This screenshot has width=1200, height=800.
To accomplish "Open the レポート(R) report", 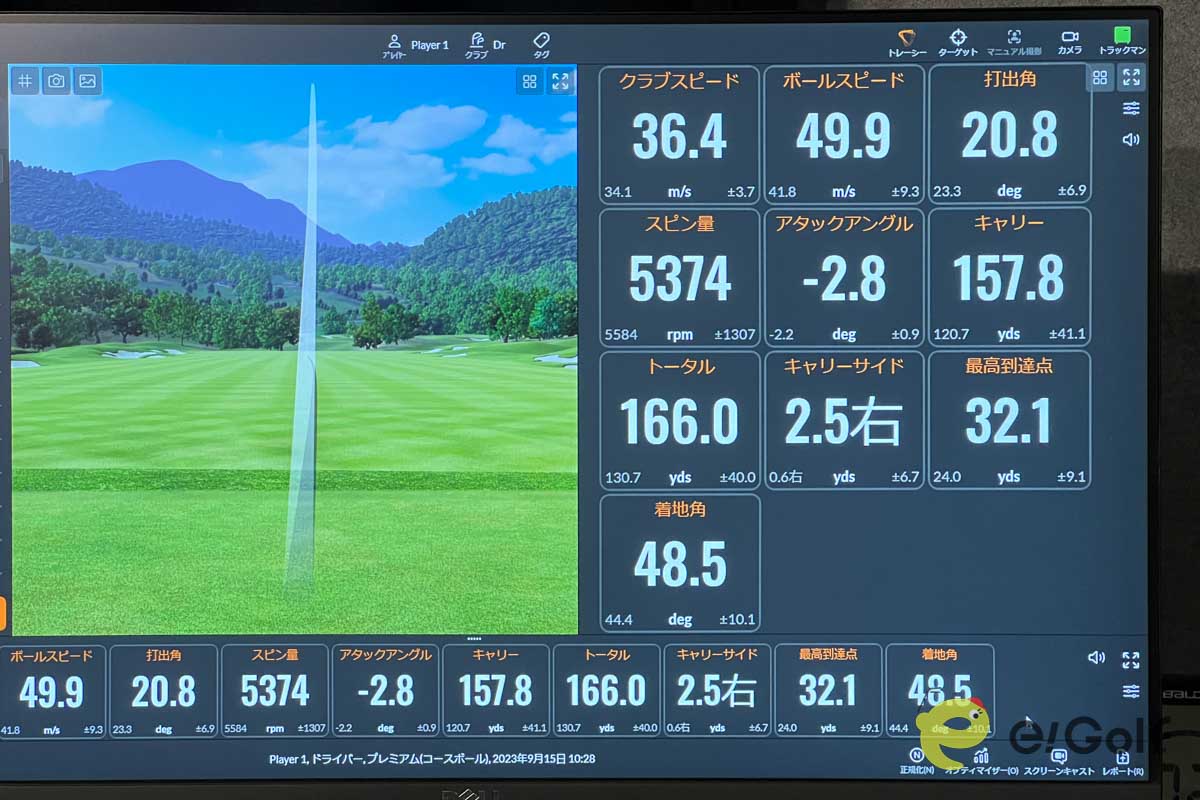I will pyautogui.click(x=1123, y=762).
